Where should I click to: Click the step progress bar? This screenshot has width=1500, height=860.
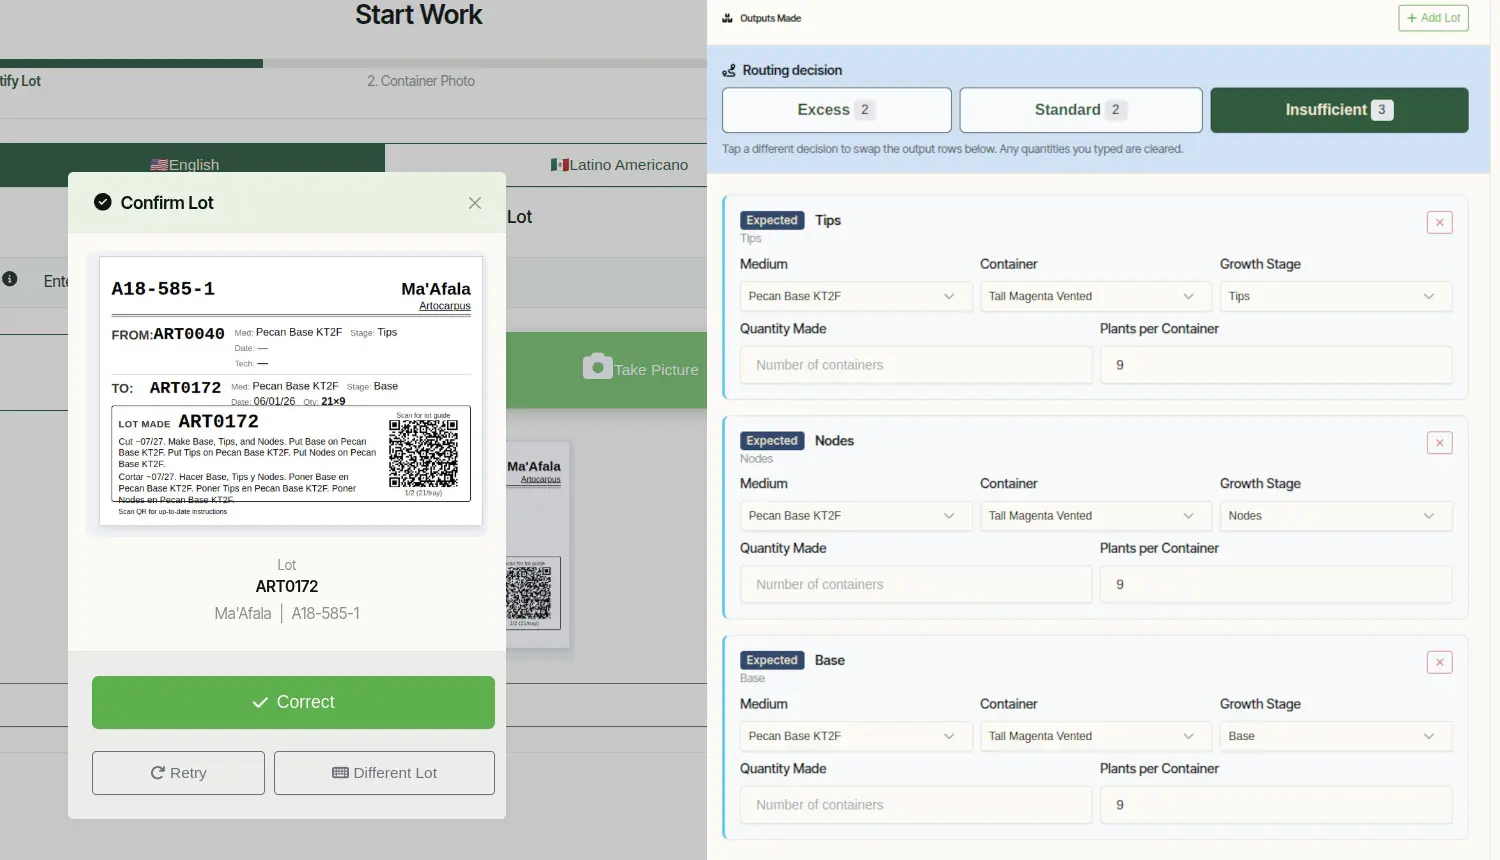353,63
